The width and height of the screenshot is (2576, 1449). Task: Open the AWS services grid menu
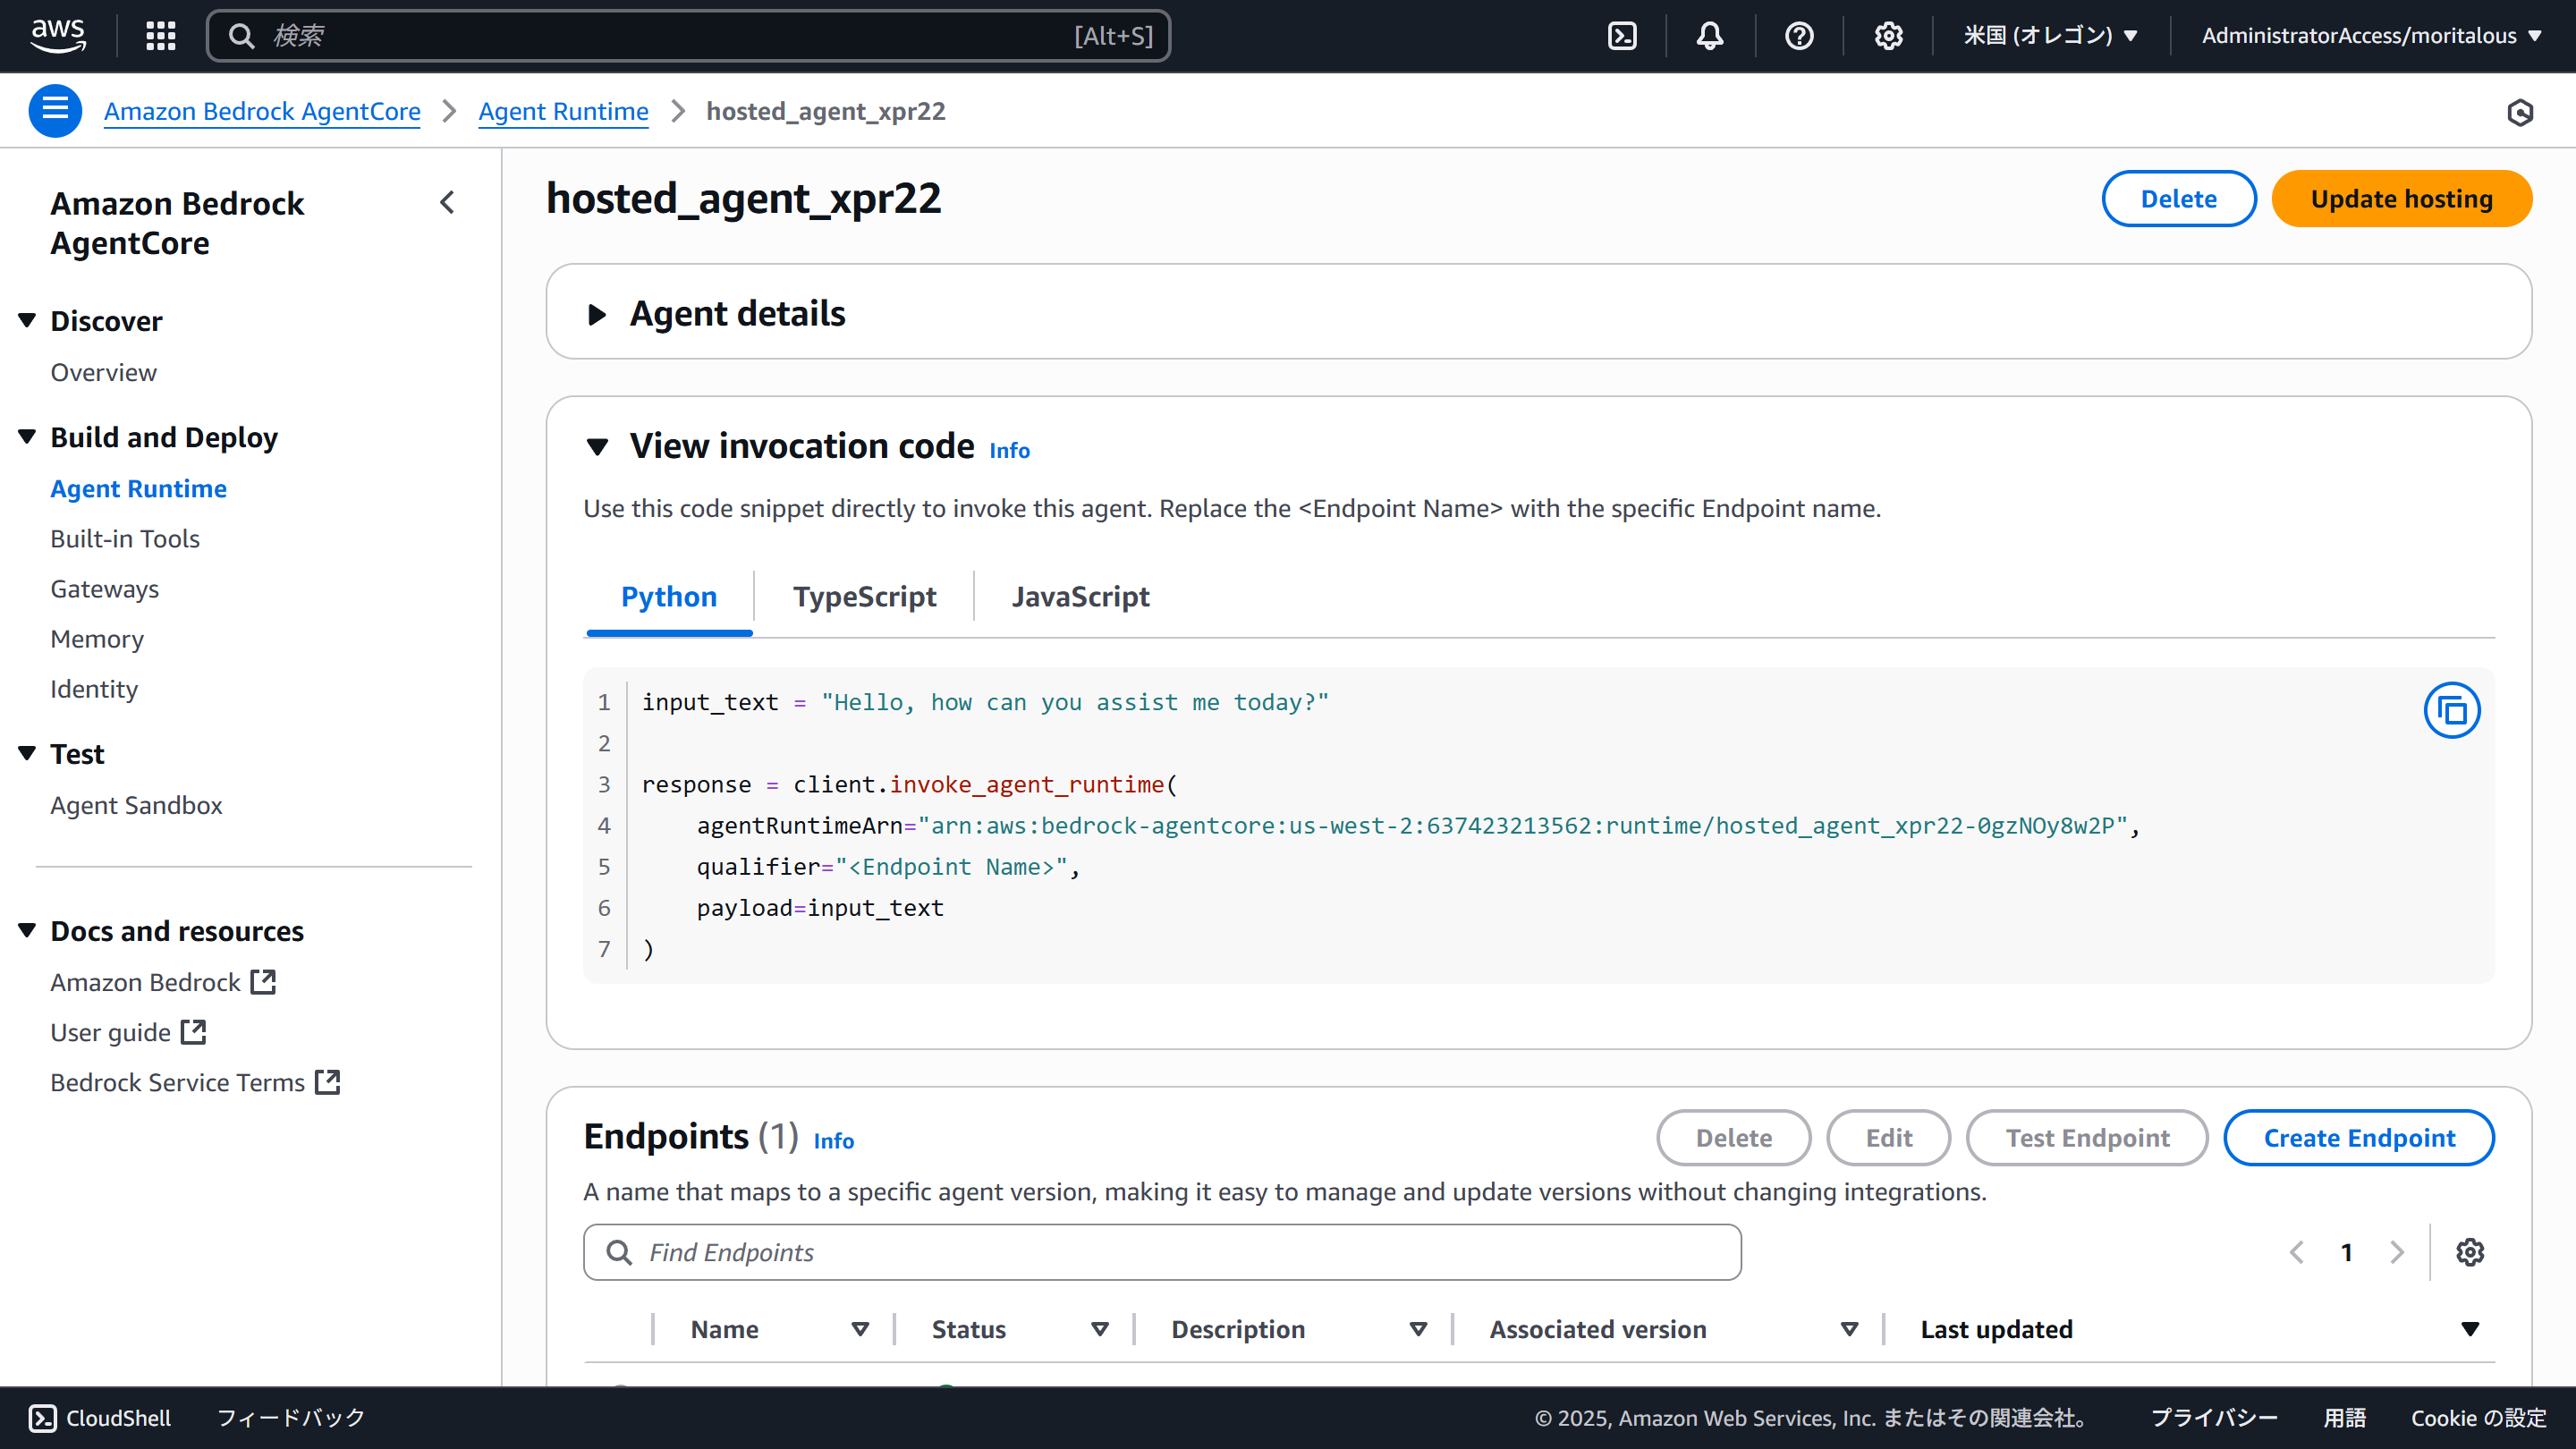click(x=159, y=35)
